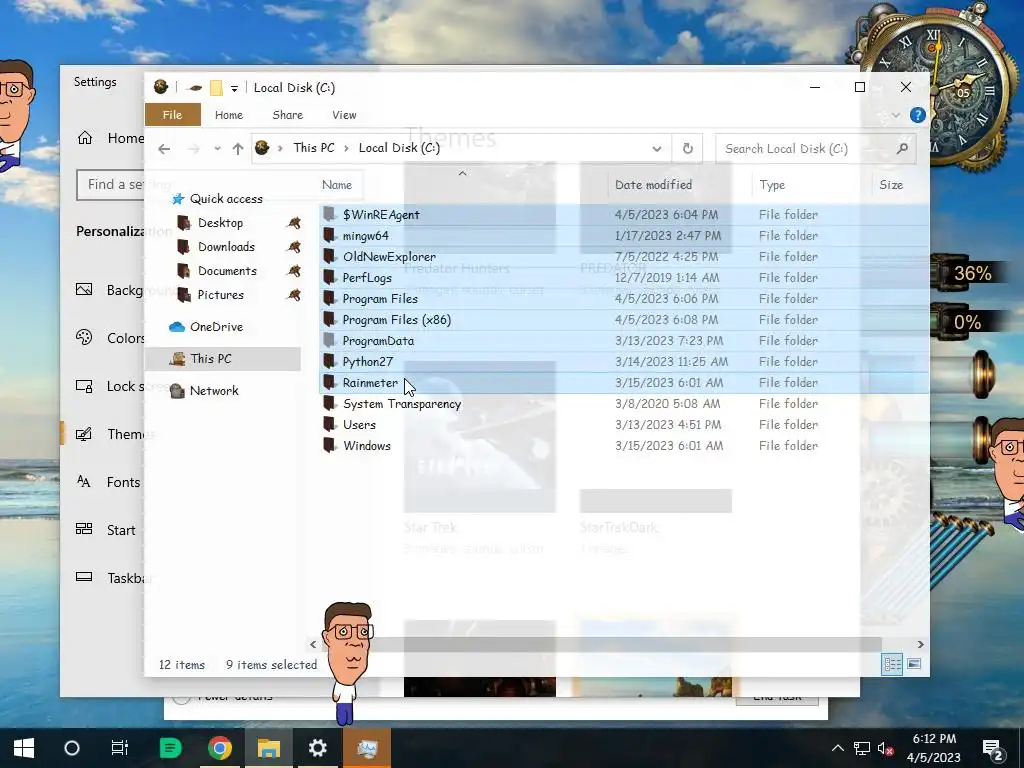Click the Python27 folder icon

click(x=330, y=361)
